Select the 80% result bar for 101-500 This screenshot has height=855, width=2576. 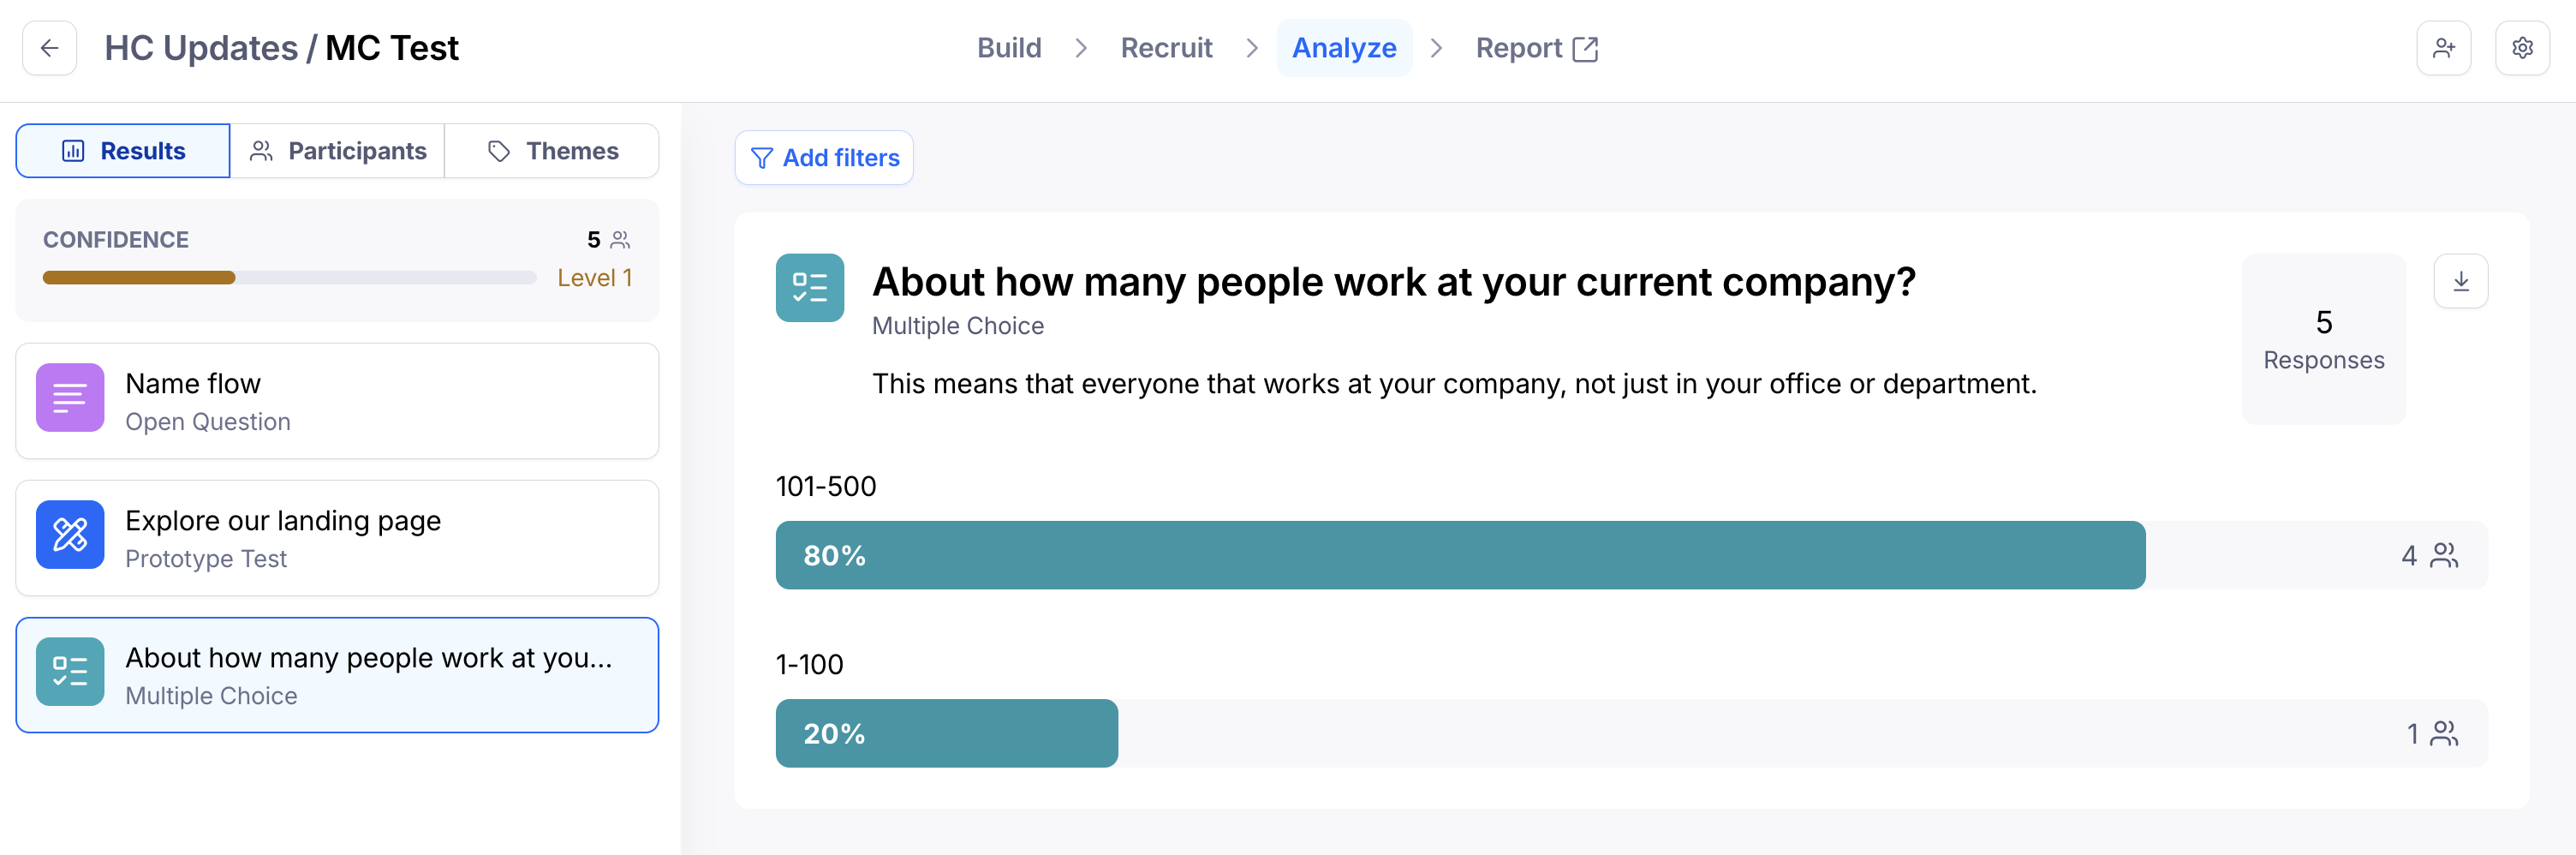click(x=1460, y=555)
